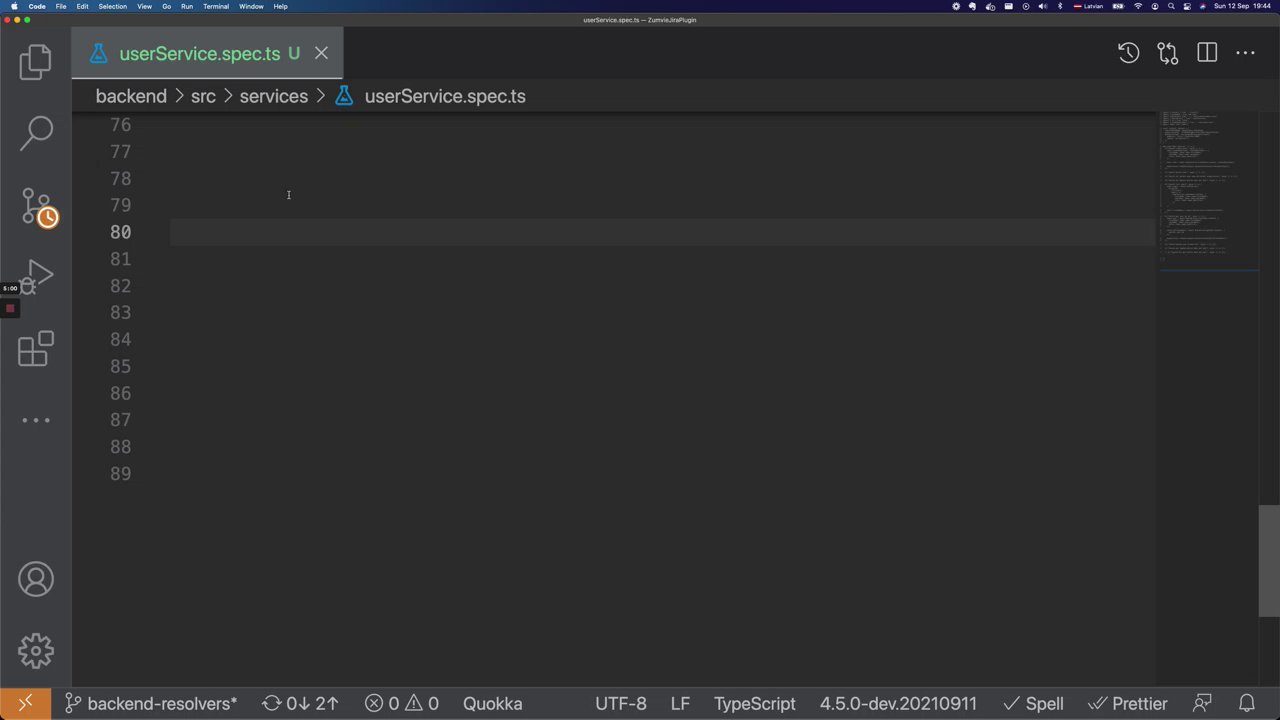The height and width of the screenshot is (720, 1280).
Task: Open the Manage gear icon
Action: coord(36,651)
